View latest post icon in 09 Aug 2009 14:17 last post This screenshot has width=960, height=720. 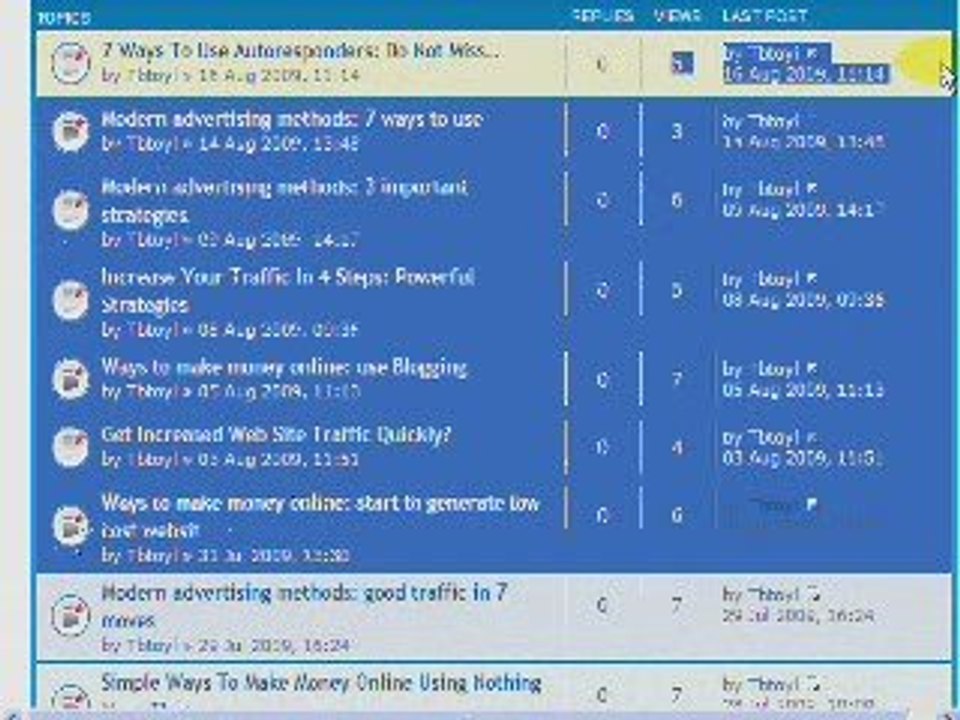812,189
